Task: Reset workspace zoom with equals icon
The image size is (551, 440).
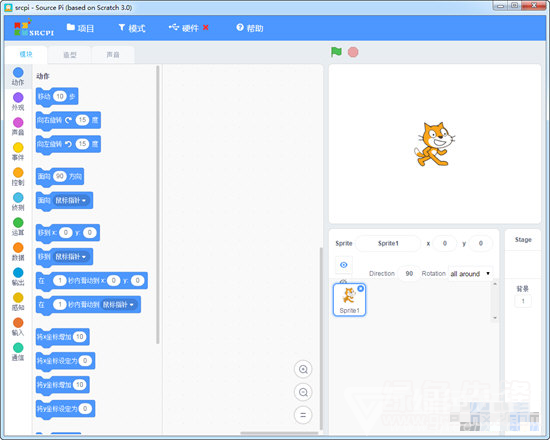Action: [x=303, y=415]
